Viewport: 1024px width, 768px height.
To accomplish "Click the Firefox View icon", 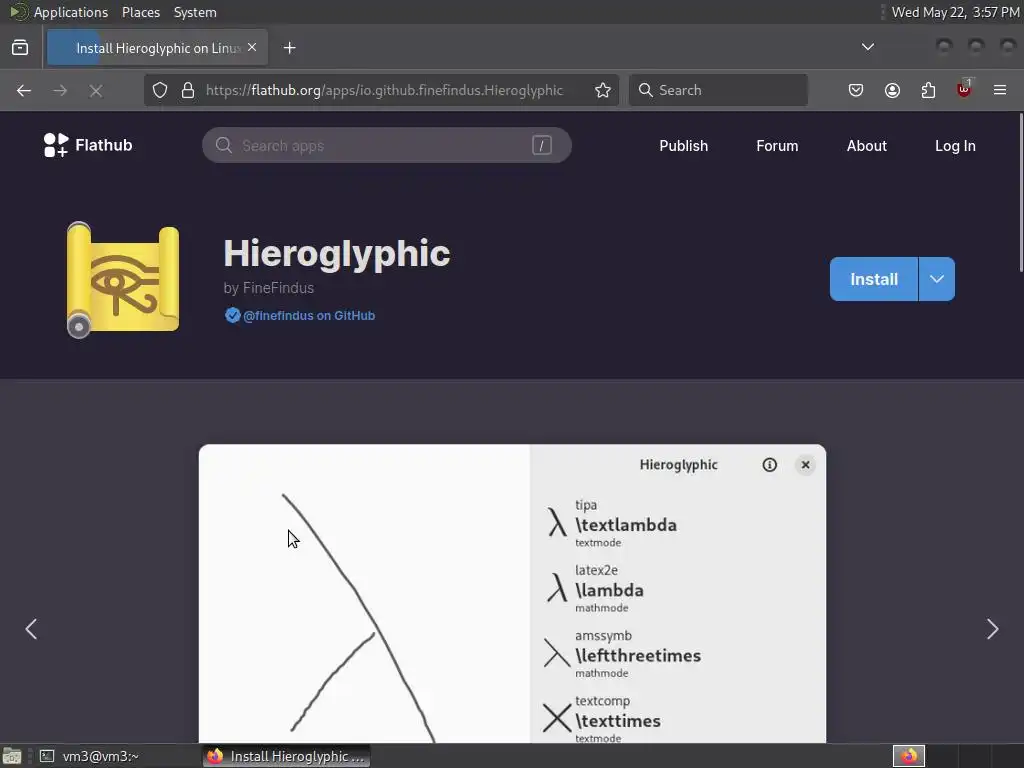I will pos(20,48).
